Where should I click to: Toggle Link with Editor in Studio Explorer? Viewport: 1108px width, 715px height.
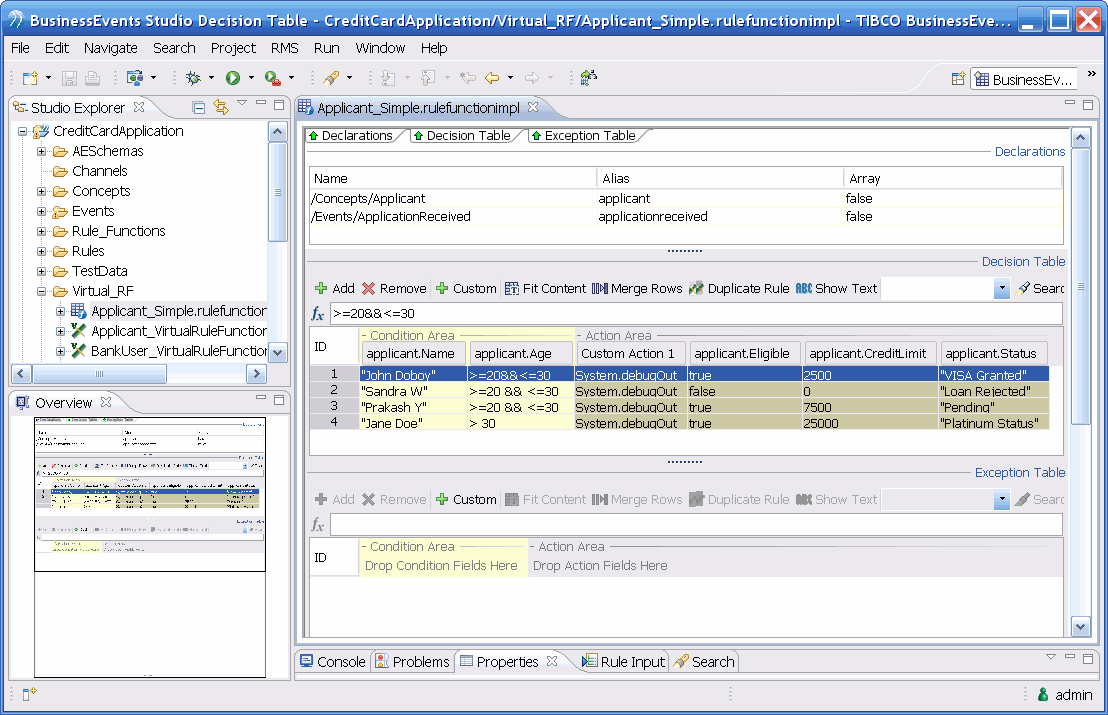[x=220, y=108]
